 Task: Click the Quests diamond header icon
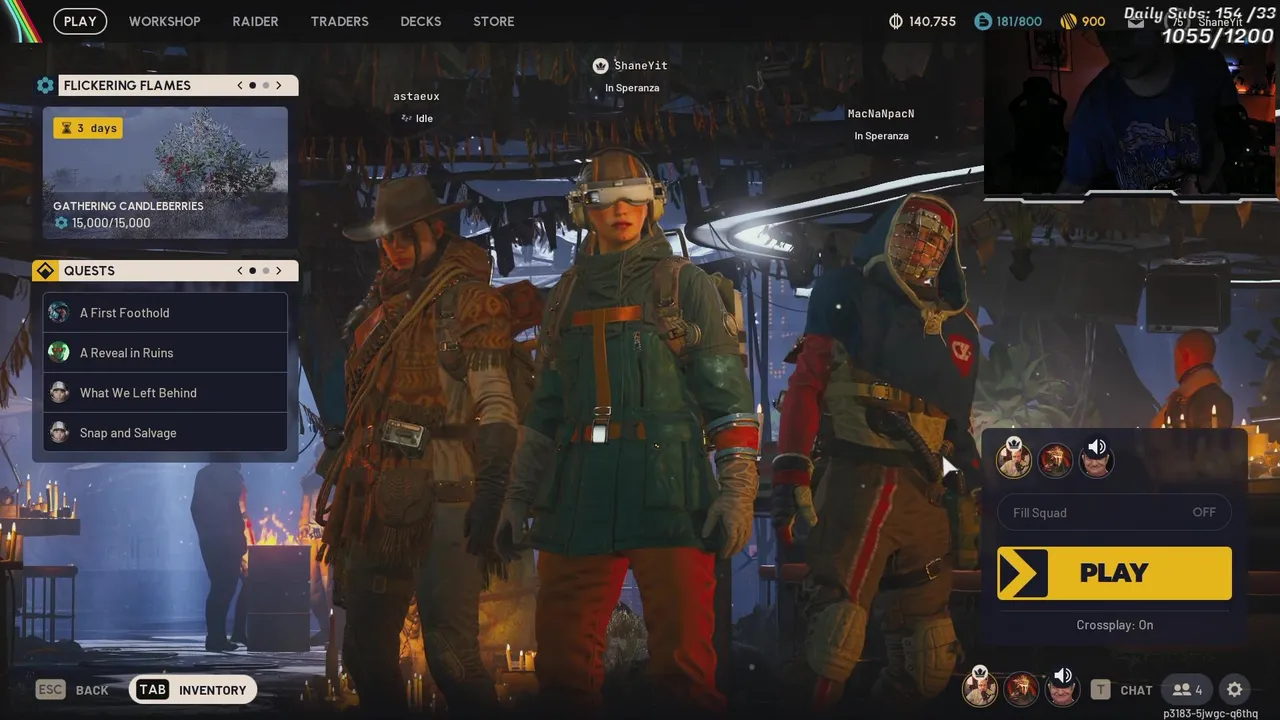coord(45,271)
